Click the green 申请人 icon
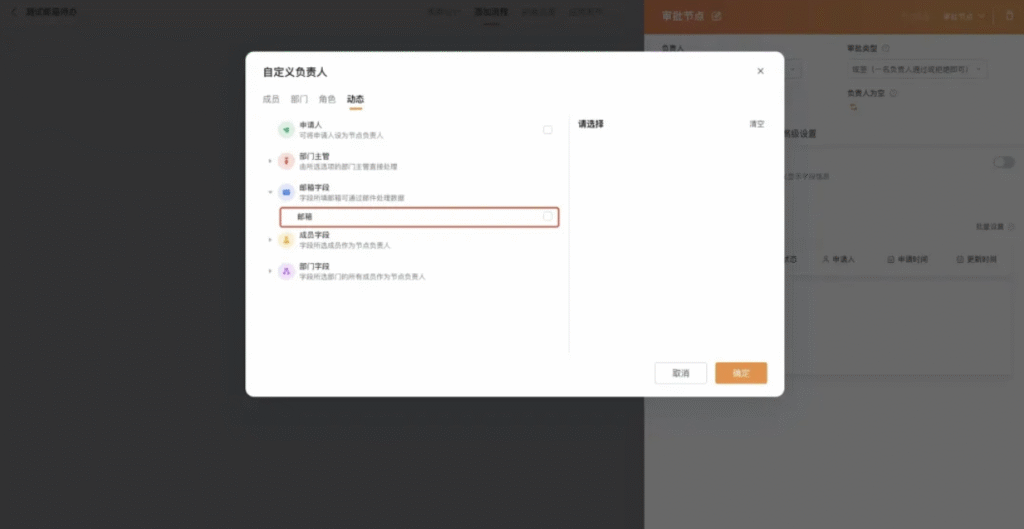Viewport: 1024px width, 529px height. [x=286, y=130]
